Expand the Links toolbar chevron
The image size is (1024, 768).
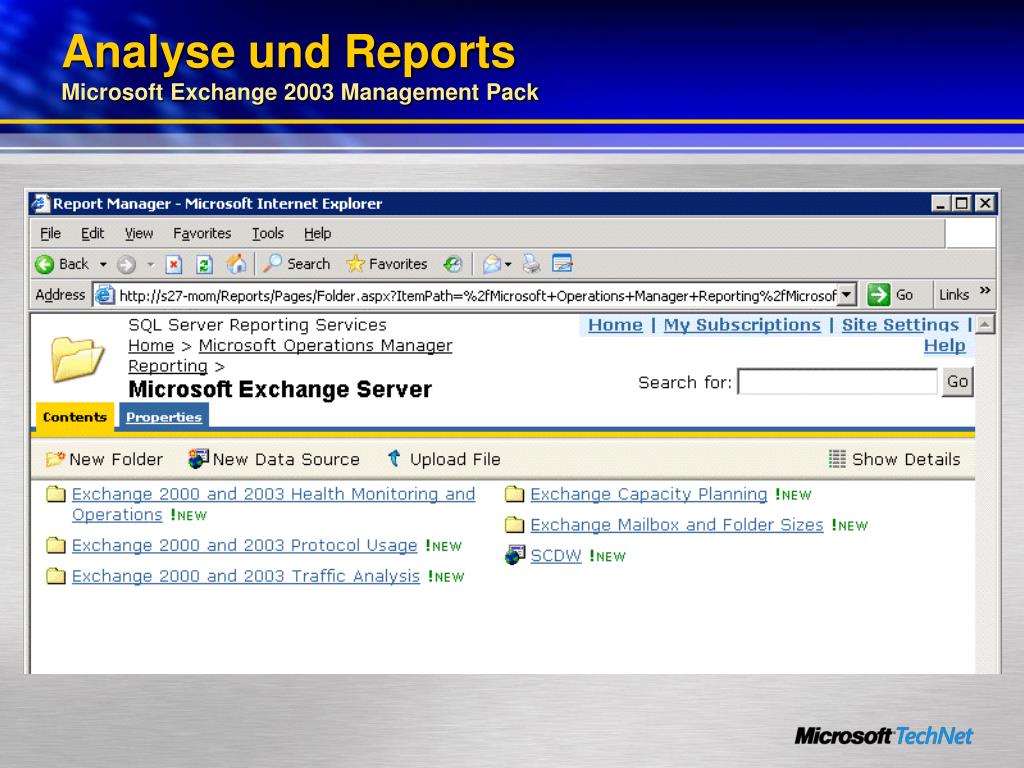tap(985, 291)
